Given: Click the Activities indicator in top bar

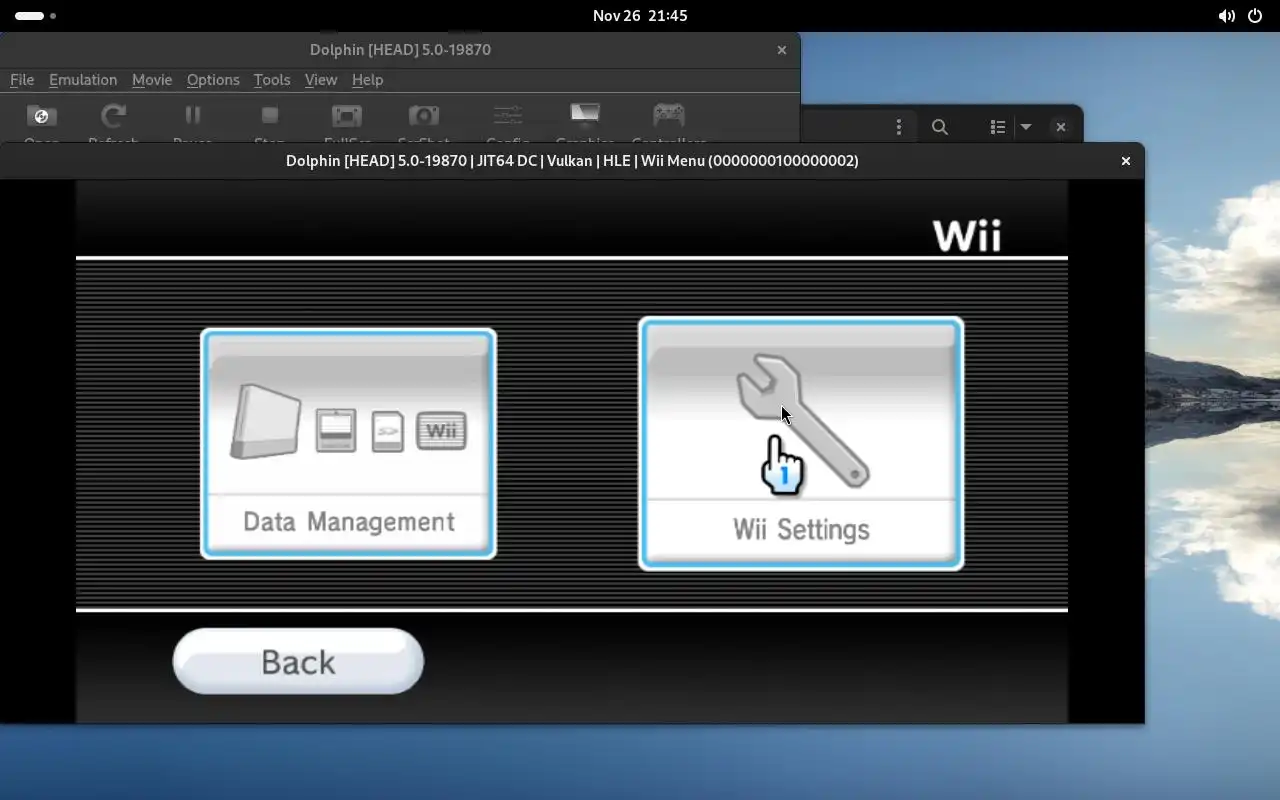Looking at the screenshot, I should (35, 16).
